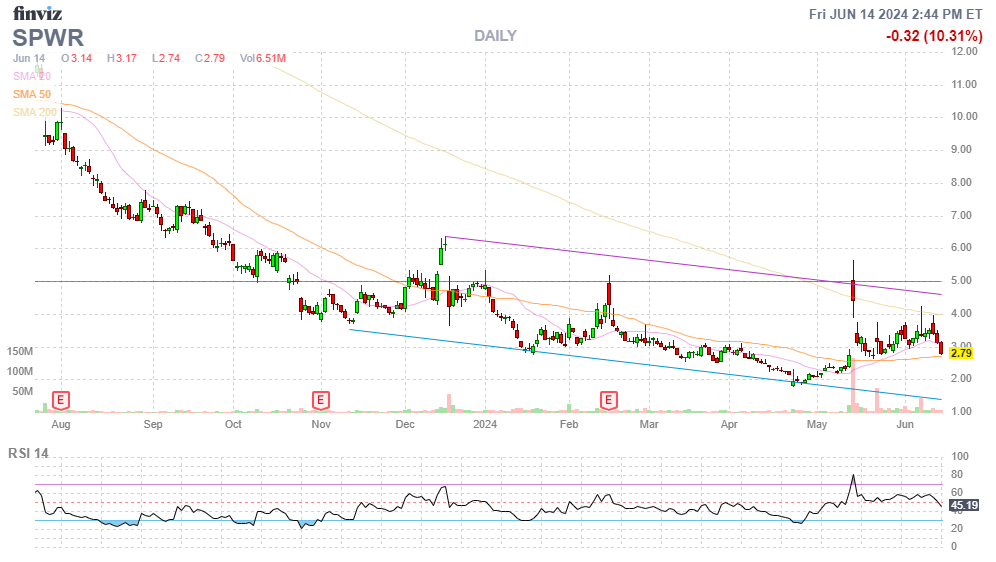Image resolution: width=996 pixels, height=562 pixels.
Task: Click the earnings E marker near August
Action: 61,401
